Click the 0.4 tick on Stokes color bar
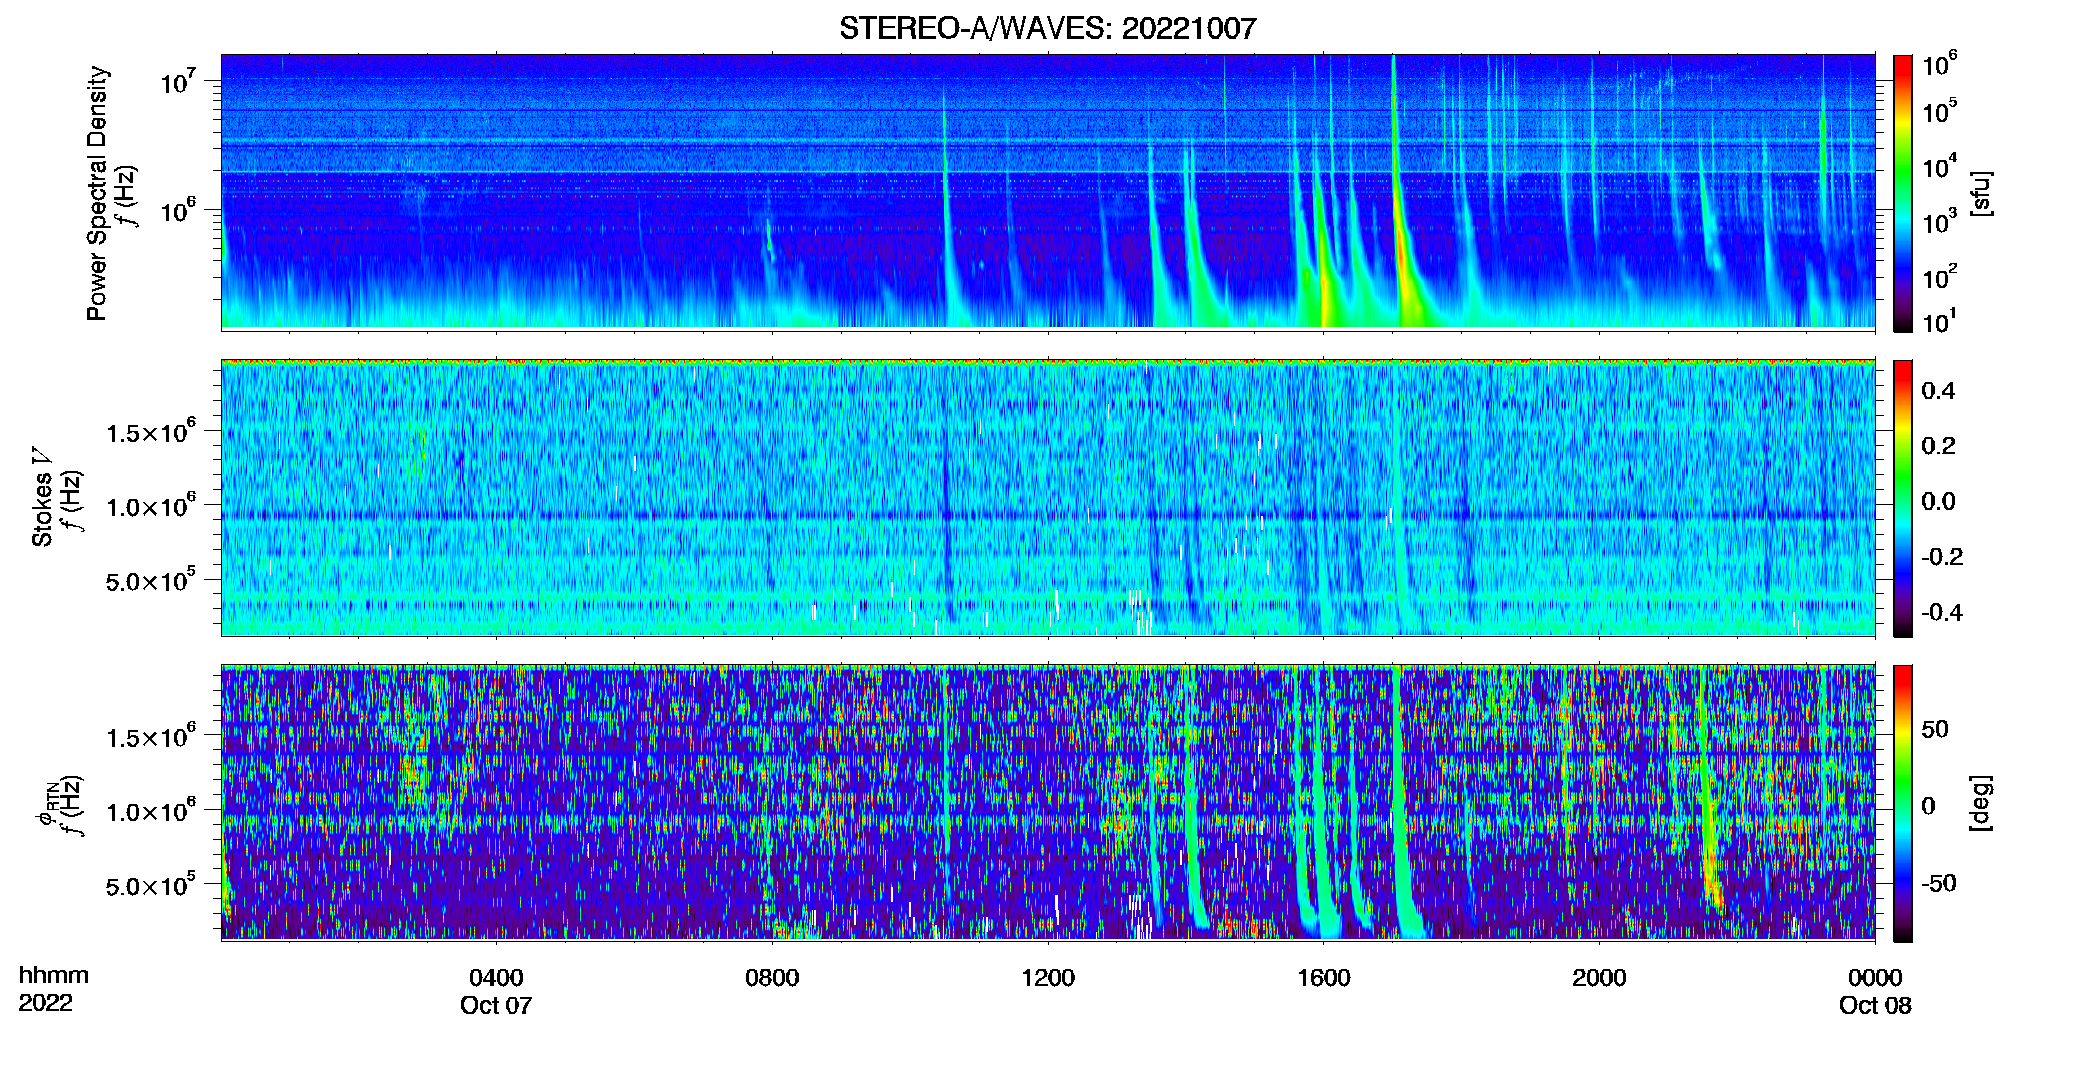The width and height of the screenshot is (2096, 1080). click(1938, 391)
